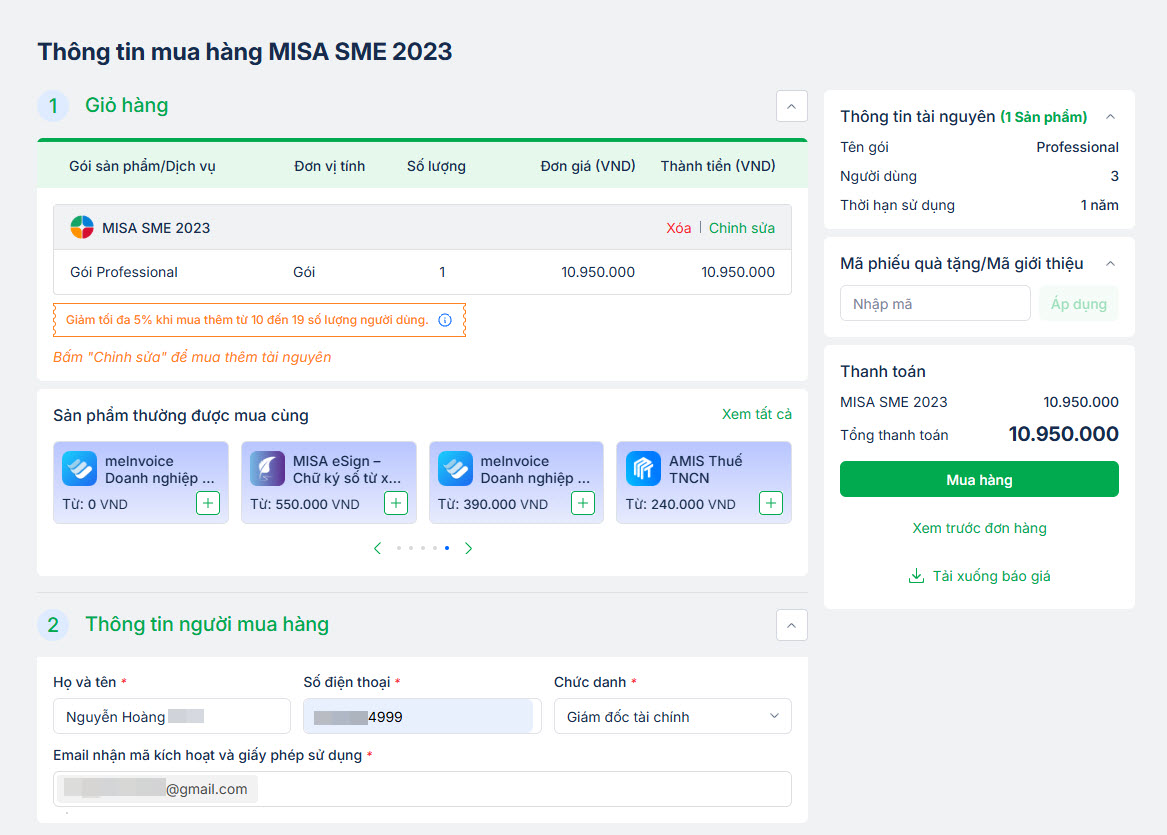Click info icon on discount notice

coord(445,320)
